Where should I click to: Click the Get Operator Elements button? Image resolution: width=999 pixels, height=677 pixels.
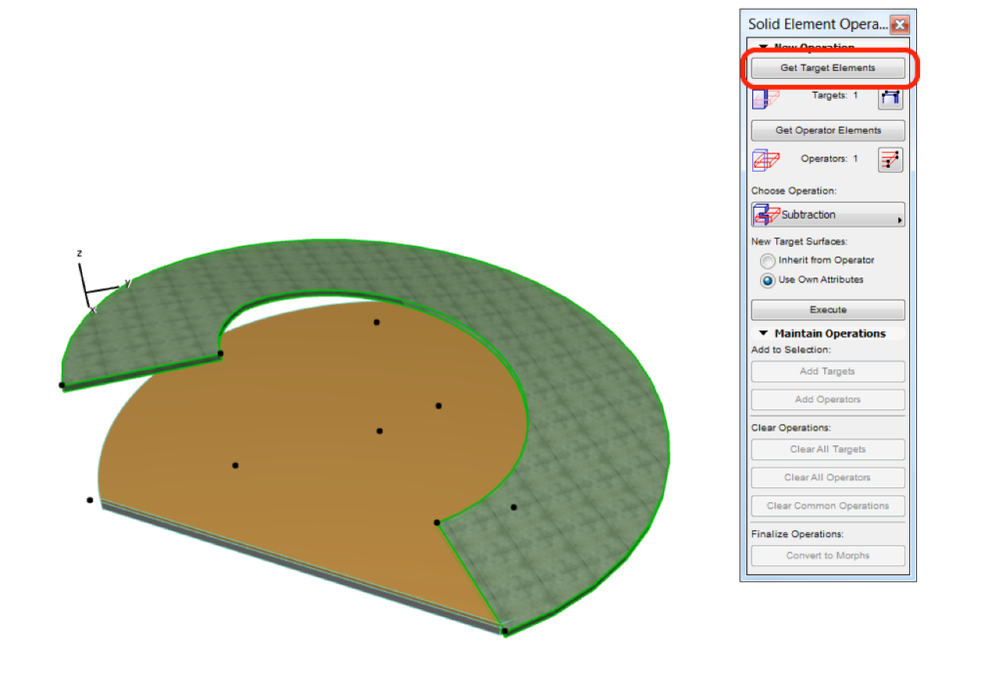(828, 130)
